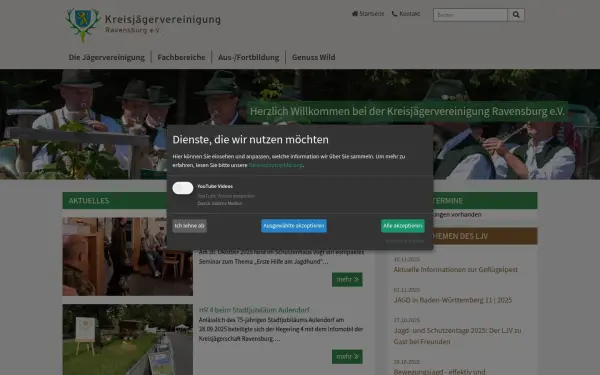Click 'Ausgewählte akzeptieren' button
The image size is (600, 375).
pos(294,226)
